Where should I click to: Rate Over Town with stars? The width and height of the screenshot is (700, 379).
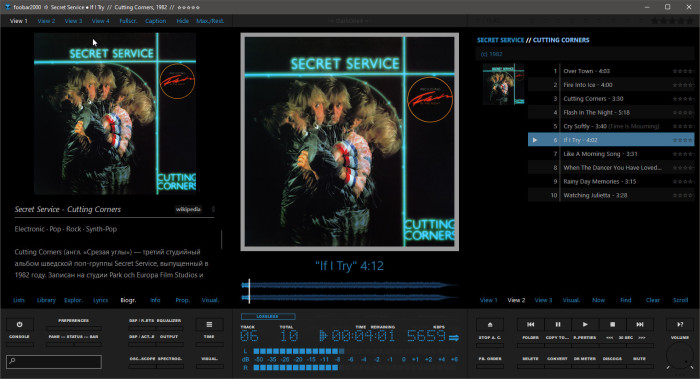point(683,71)
